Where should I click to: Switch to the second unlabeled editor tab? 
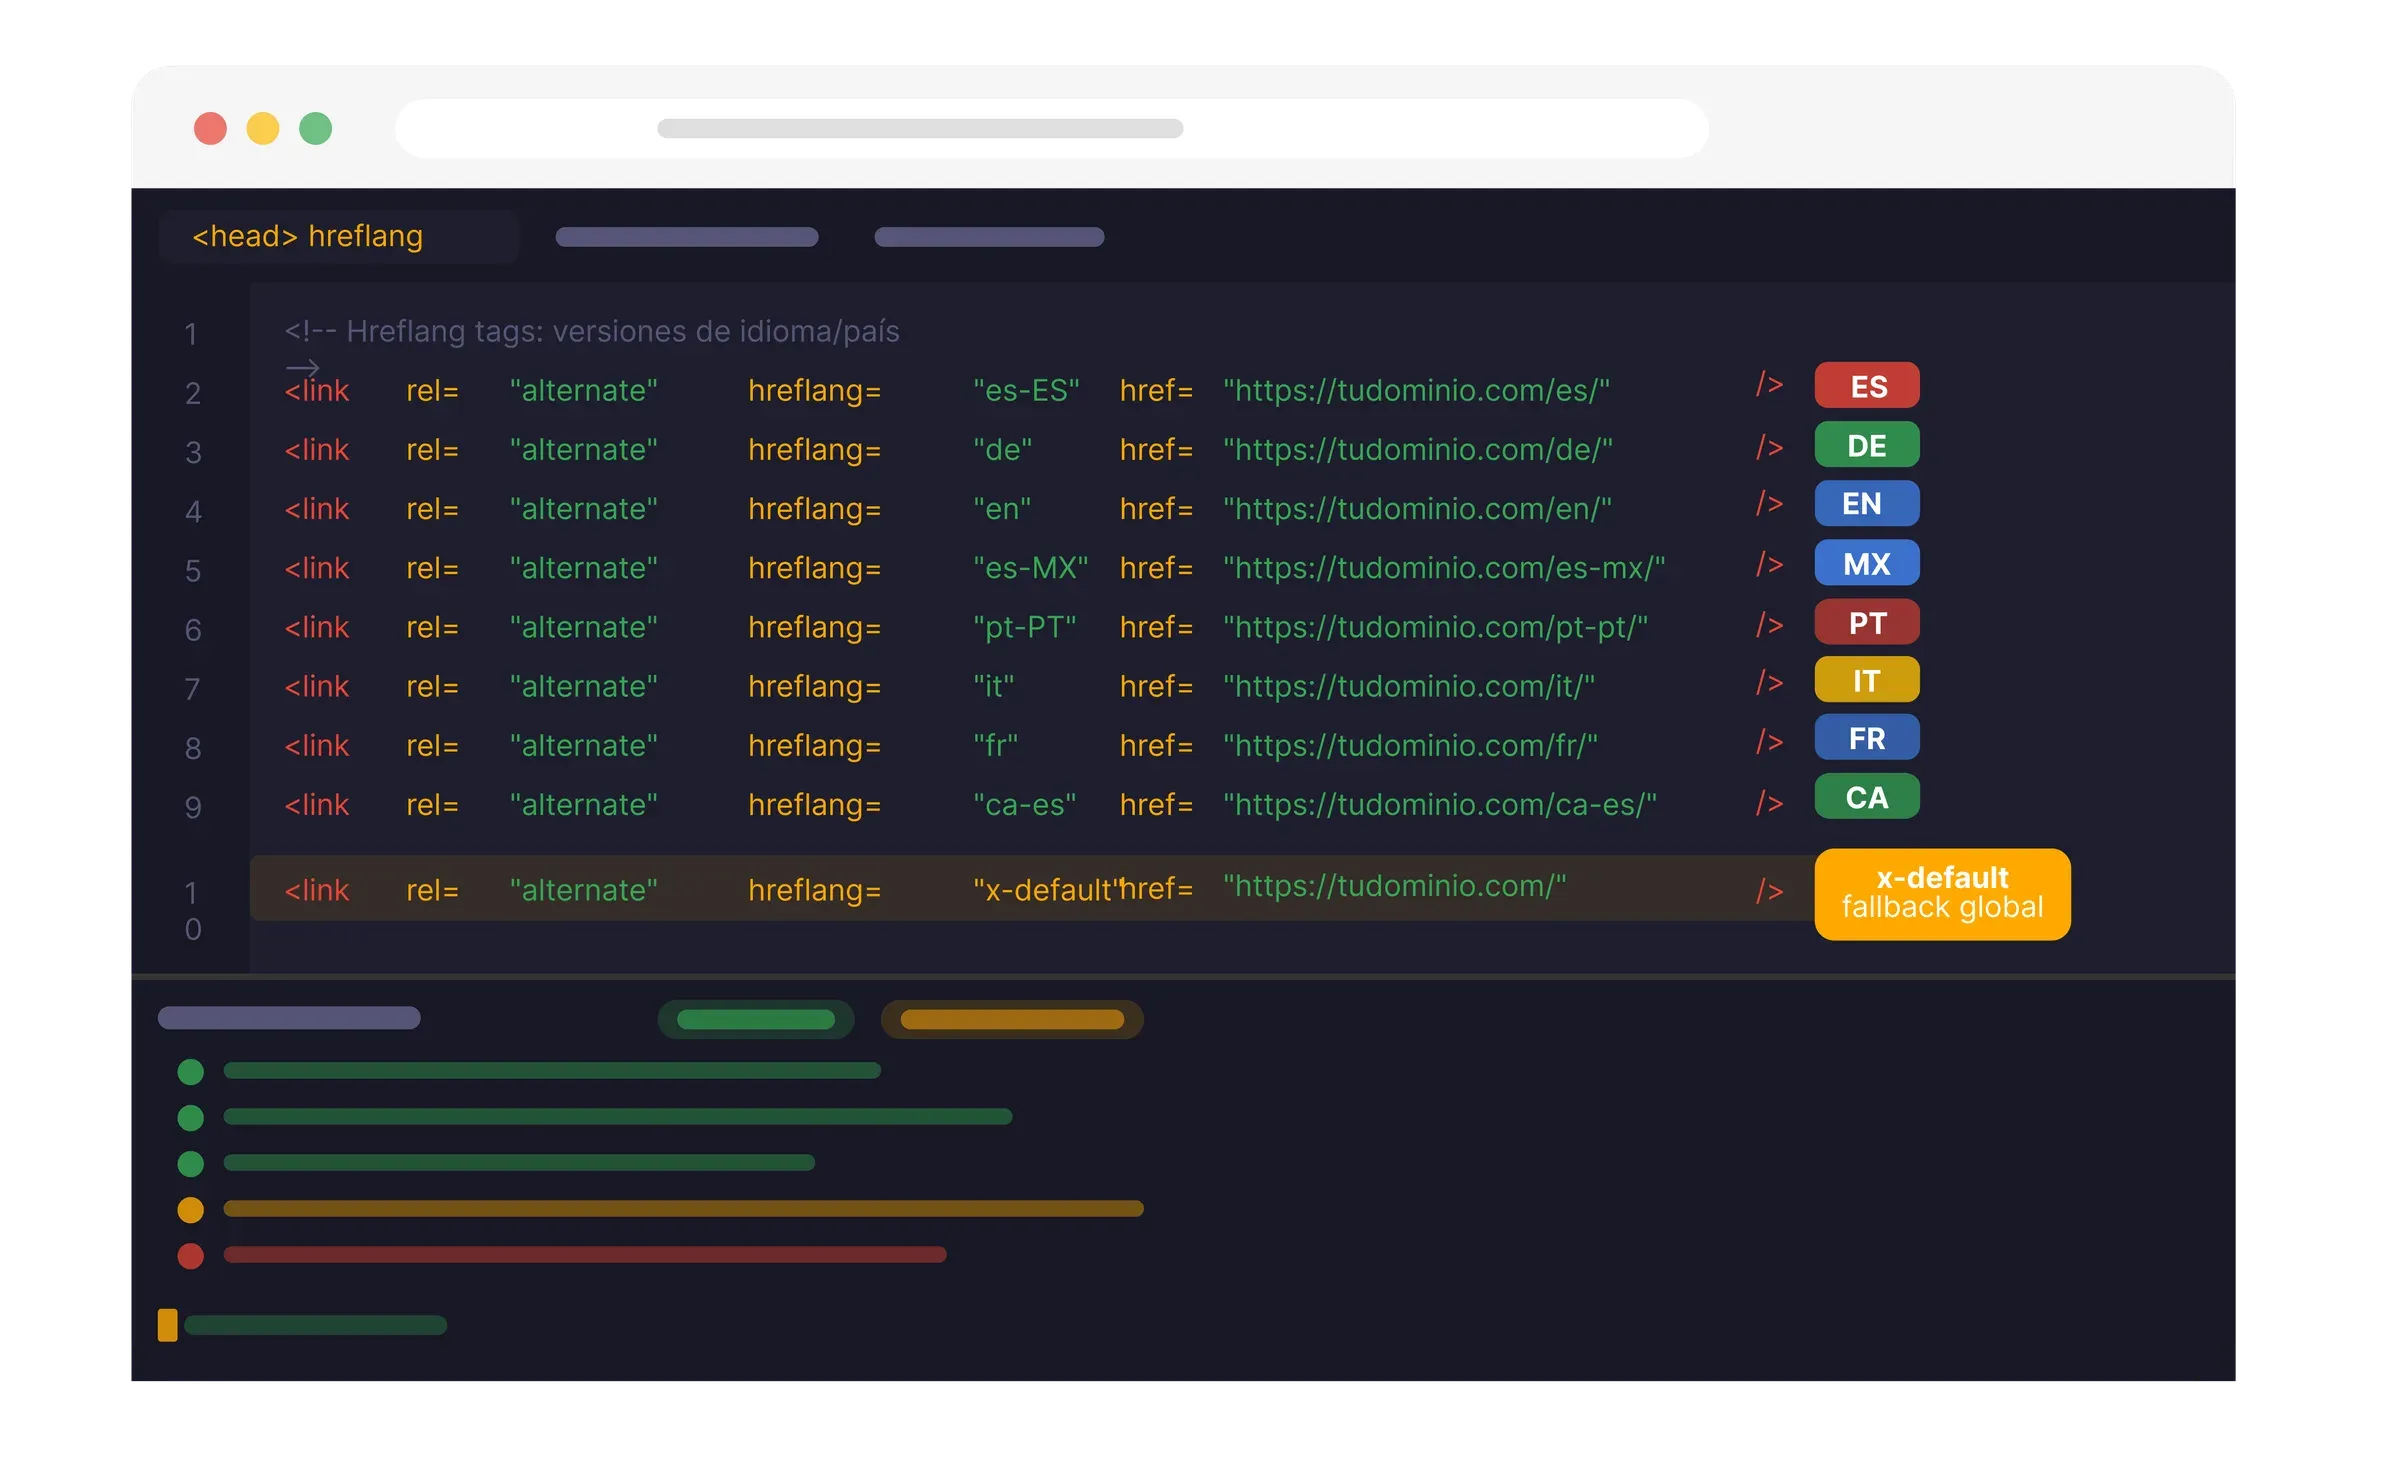pos(988,237)
